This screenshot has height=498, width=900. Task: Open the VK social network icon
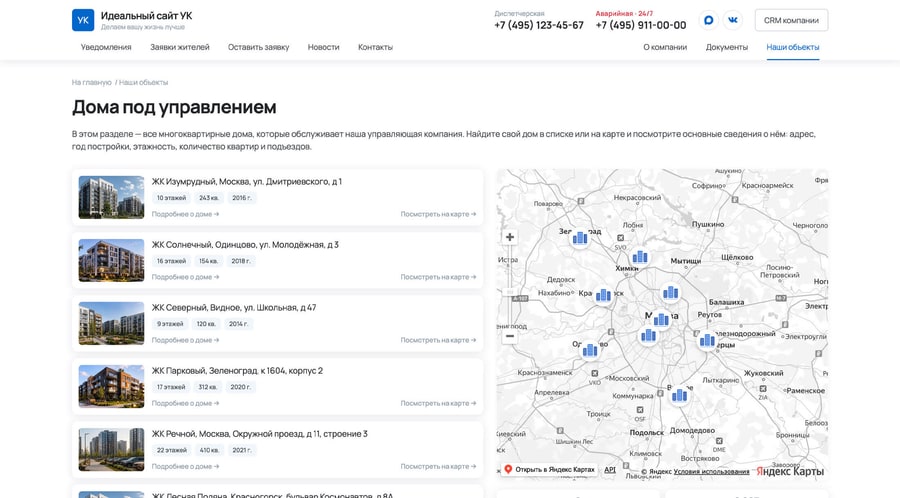pos(733,20)
